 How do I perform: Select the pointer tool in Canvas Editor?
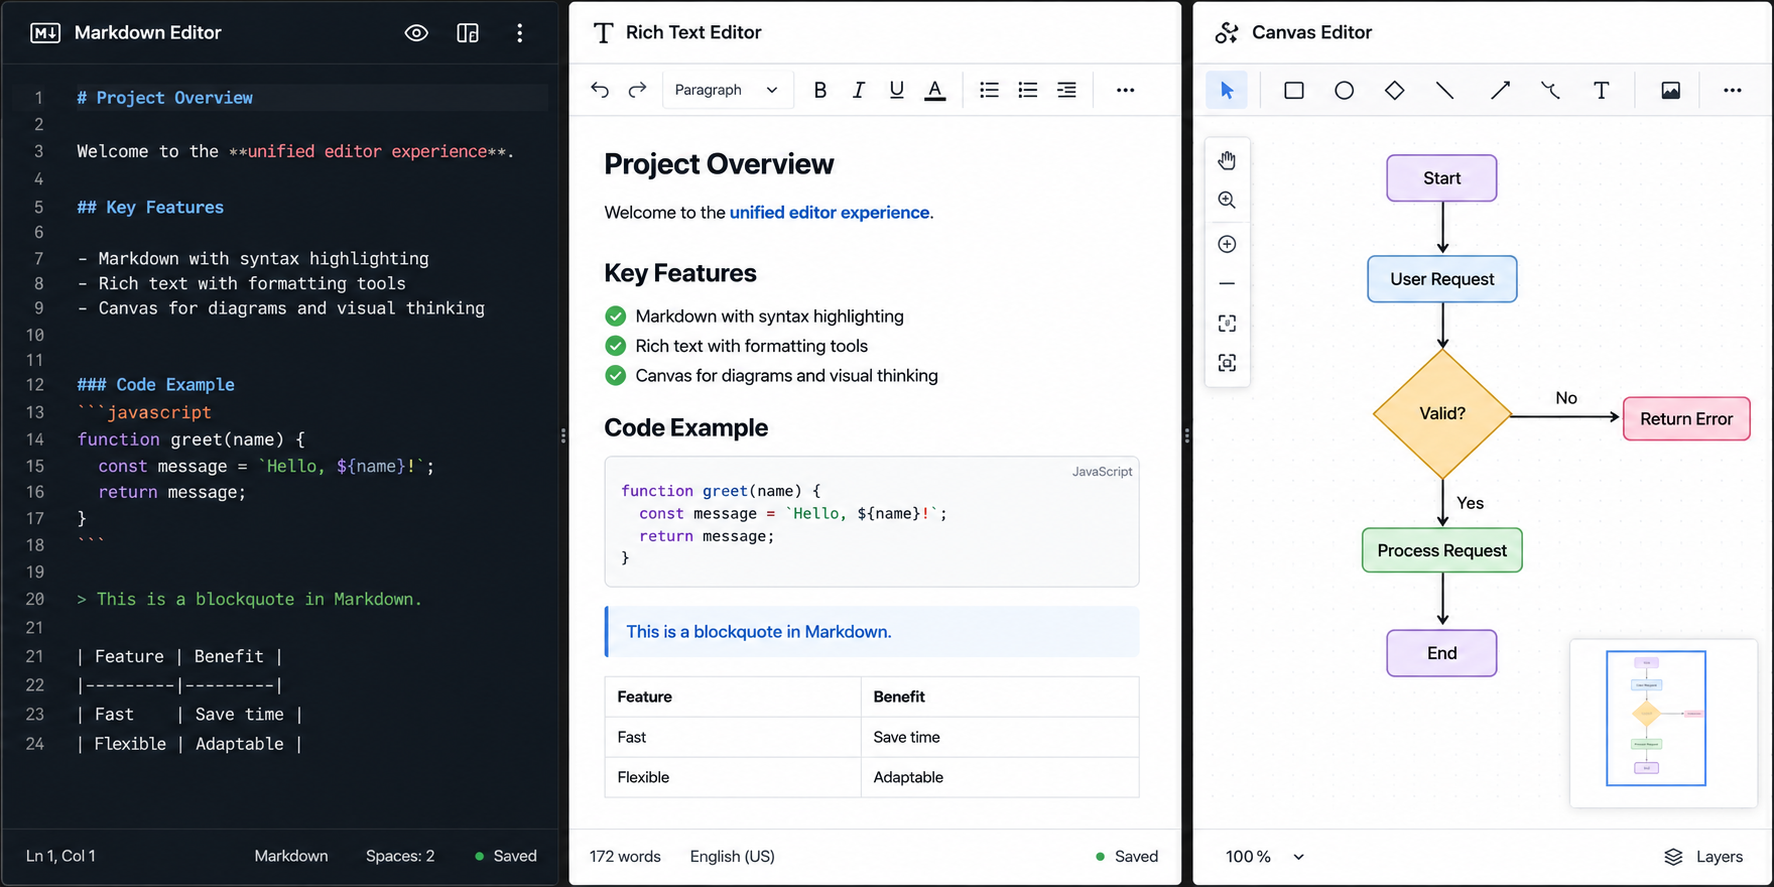pyautogui.click(x=1227, y=90)
